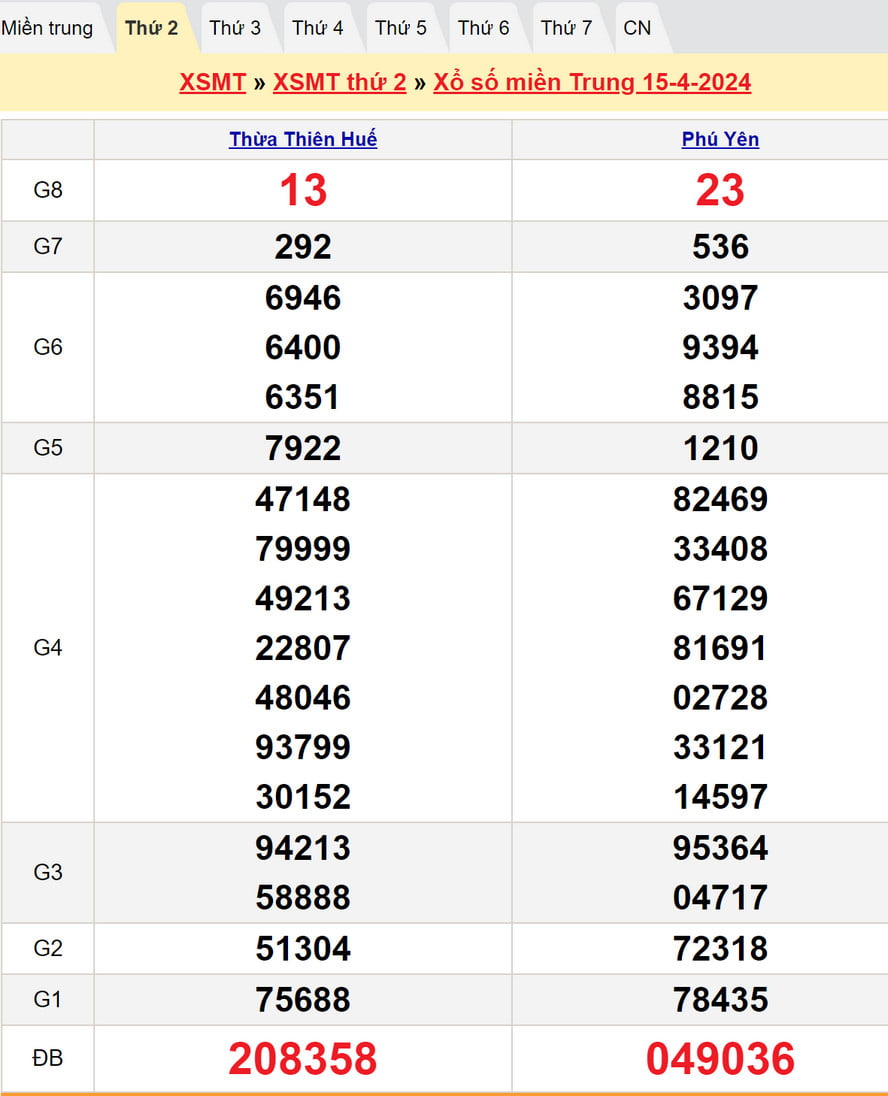Open the XSMT thứ 2 link
888x1096 pixels.
point(340,82)
